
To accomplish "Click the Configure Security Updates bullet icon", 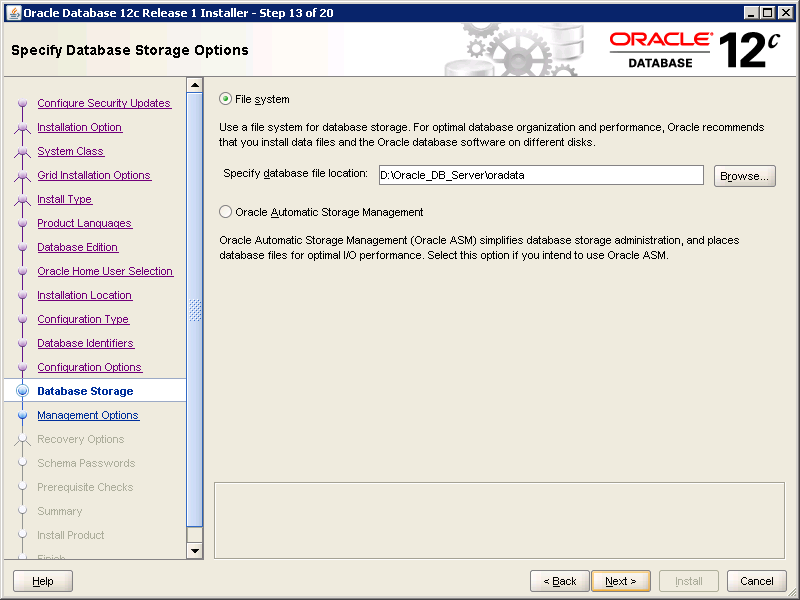I will point(22,103).
